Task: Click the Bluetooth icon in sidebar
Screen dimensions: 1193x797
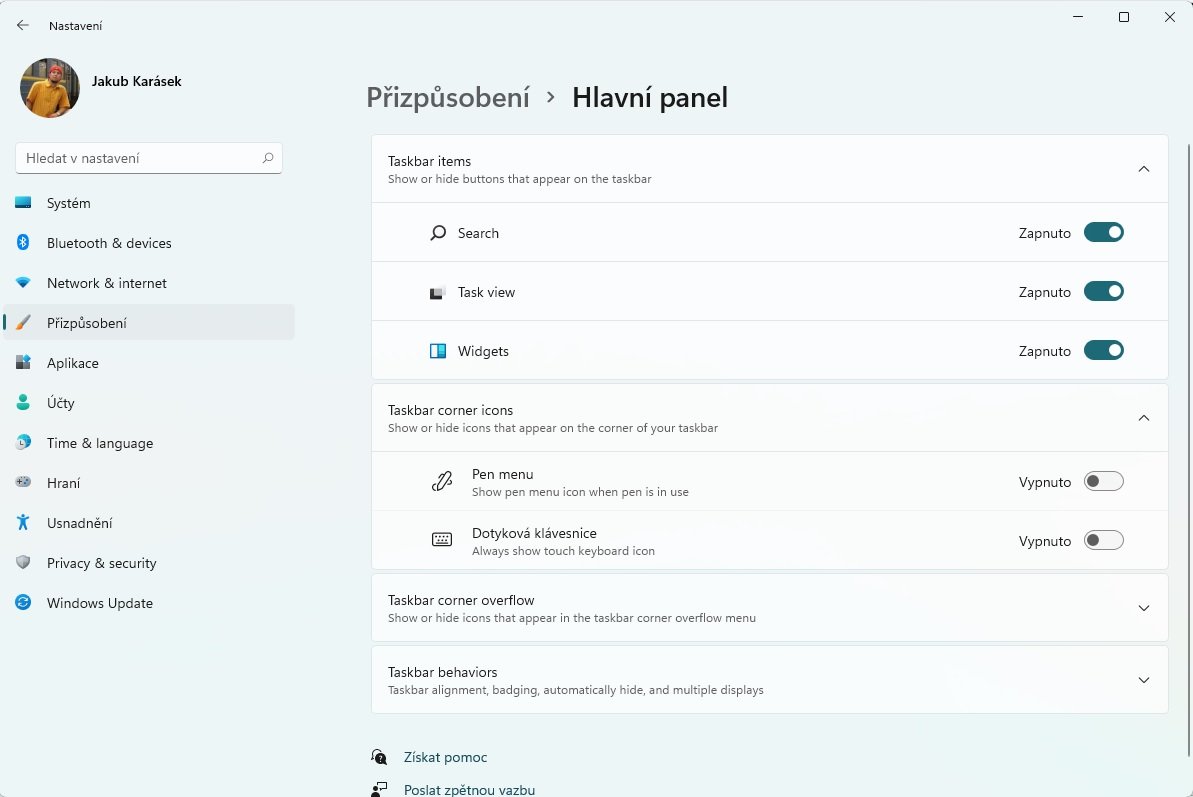Action: pyautogui.click(x=23, y=243)
